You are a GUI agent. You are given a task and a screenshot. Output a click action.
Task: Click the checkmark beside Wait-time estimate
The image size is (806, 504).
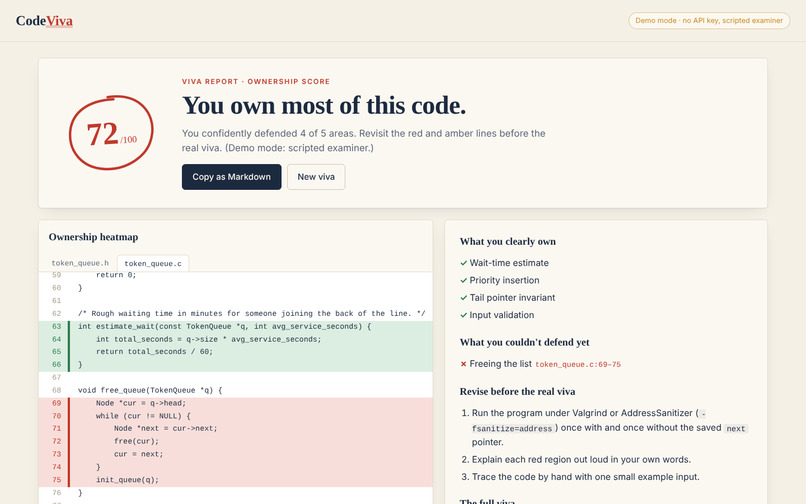(464, 263)
